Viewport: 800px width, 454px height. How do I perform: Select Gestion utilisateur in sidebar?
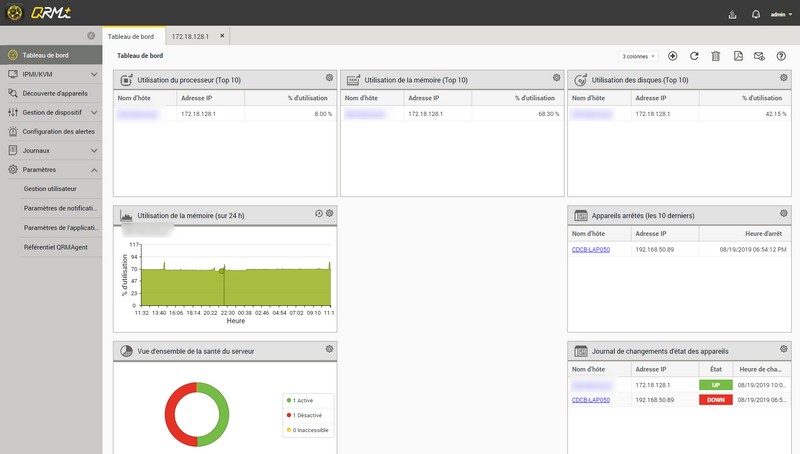tap(50, 188)
